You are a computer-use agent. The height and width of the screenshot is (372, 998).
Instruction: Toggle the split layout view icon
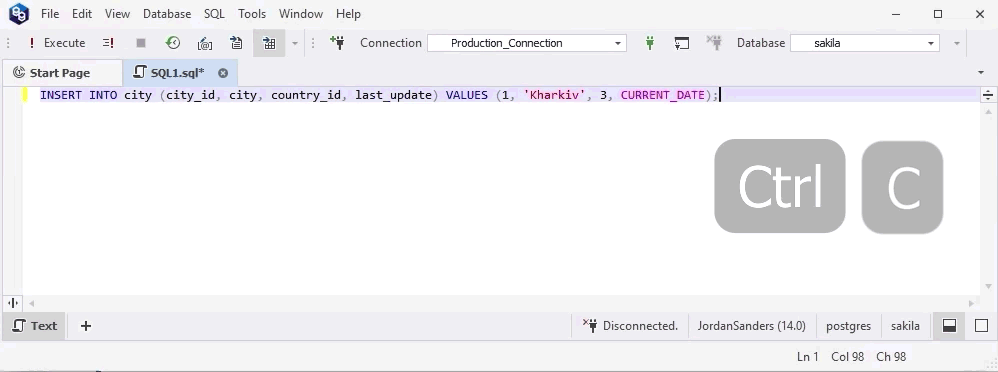(949, 326)
